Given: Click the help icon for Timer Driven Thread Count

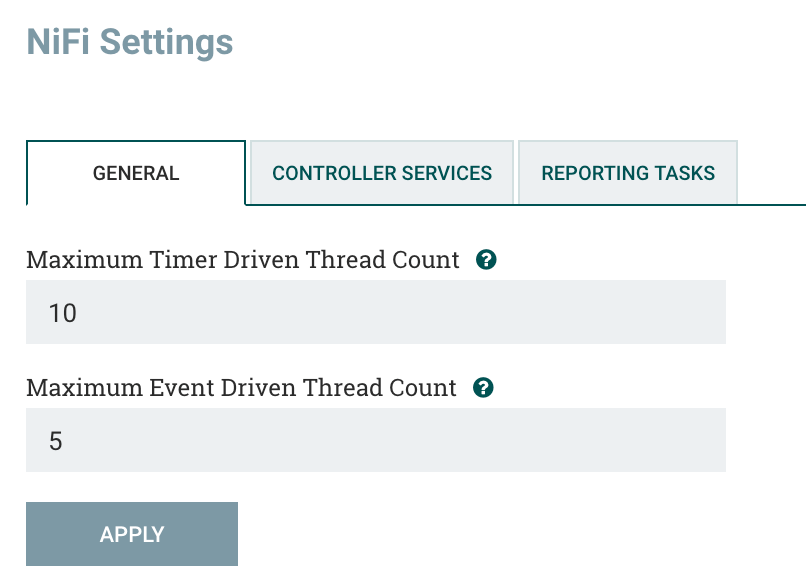Looking at the screenshot, I should click(x=487, y=260).
